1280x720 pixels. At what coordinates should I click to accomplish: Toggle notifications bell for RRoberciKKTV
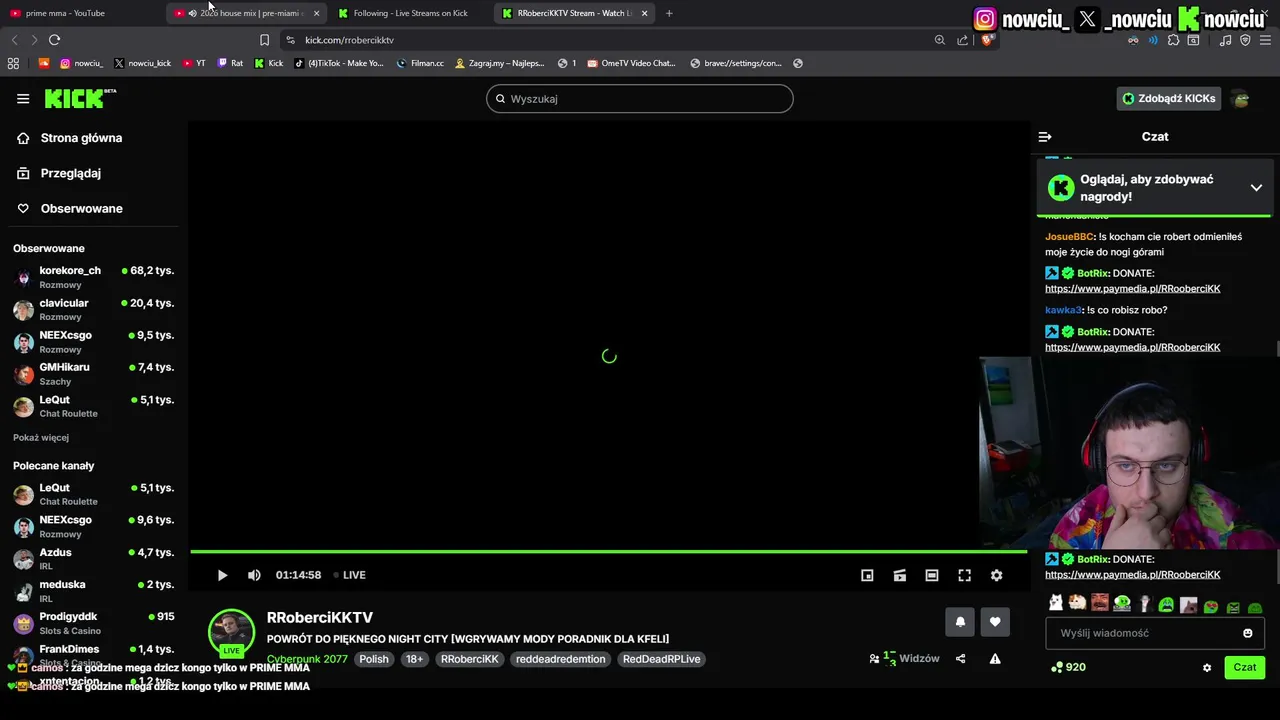tap(960, 621)
